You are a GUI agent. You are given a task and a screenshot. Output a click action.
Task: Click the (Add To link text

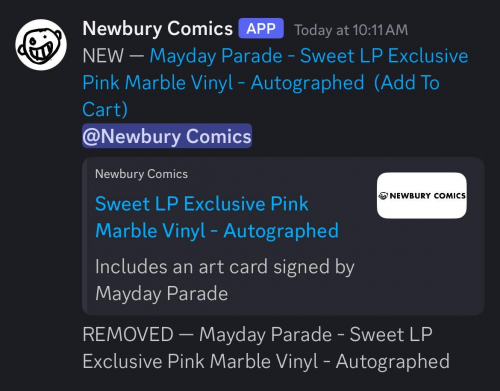tap(406, 83)
